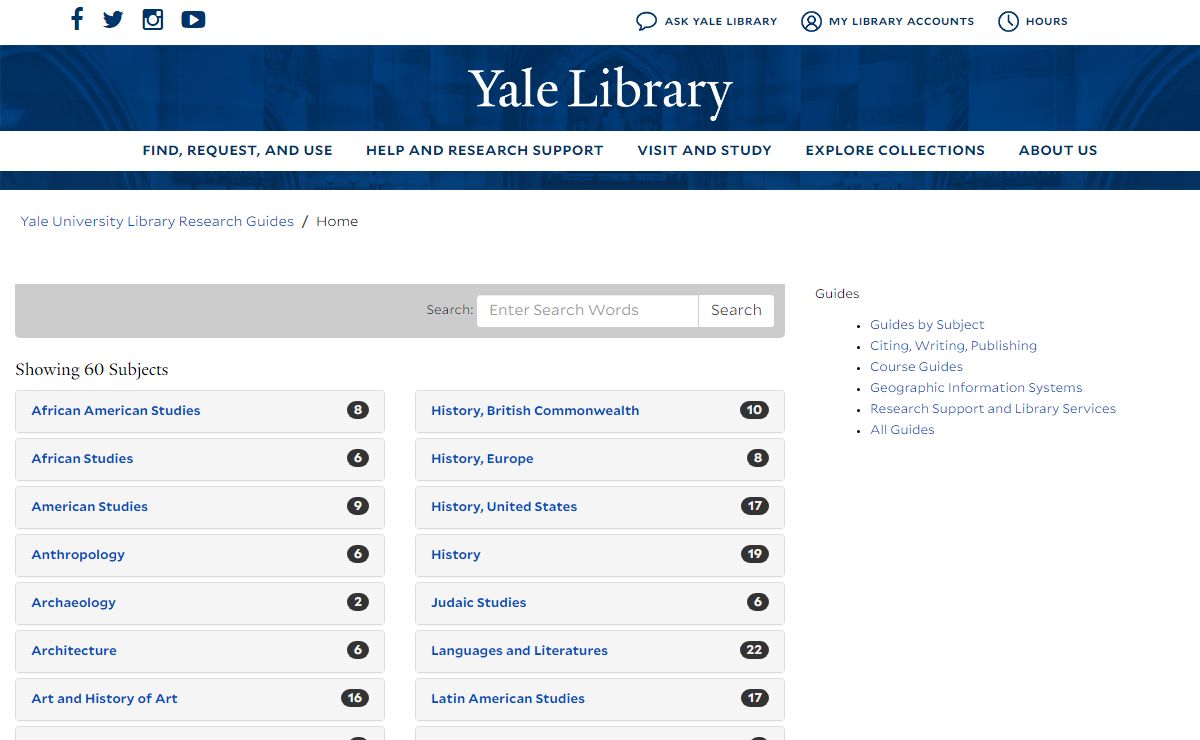Click the Showing 60 Subjects text
1200x740 pixels.
point(92,369)
